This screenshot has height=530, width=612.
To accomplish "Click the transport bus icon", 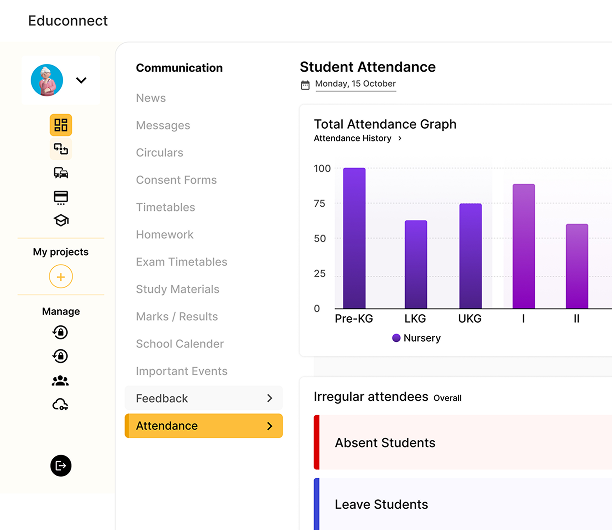I will tap(61, 173).
